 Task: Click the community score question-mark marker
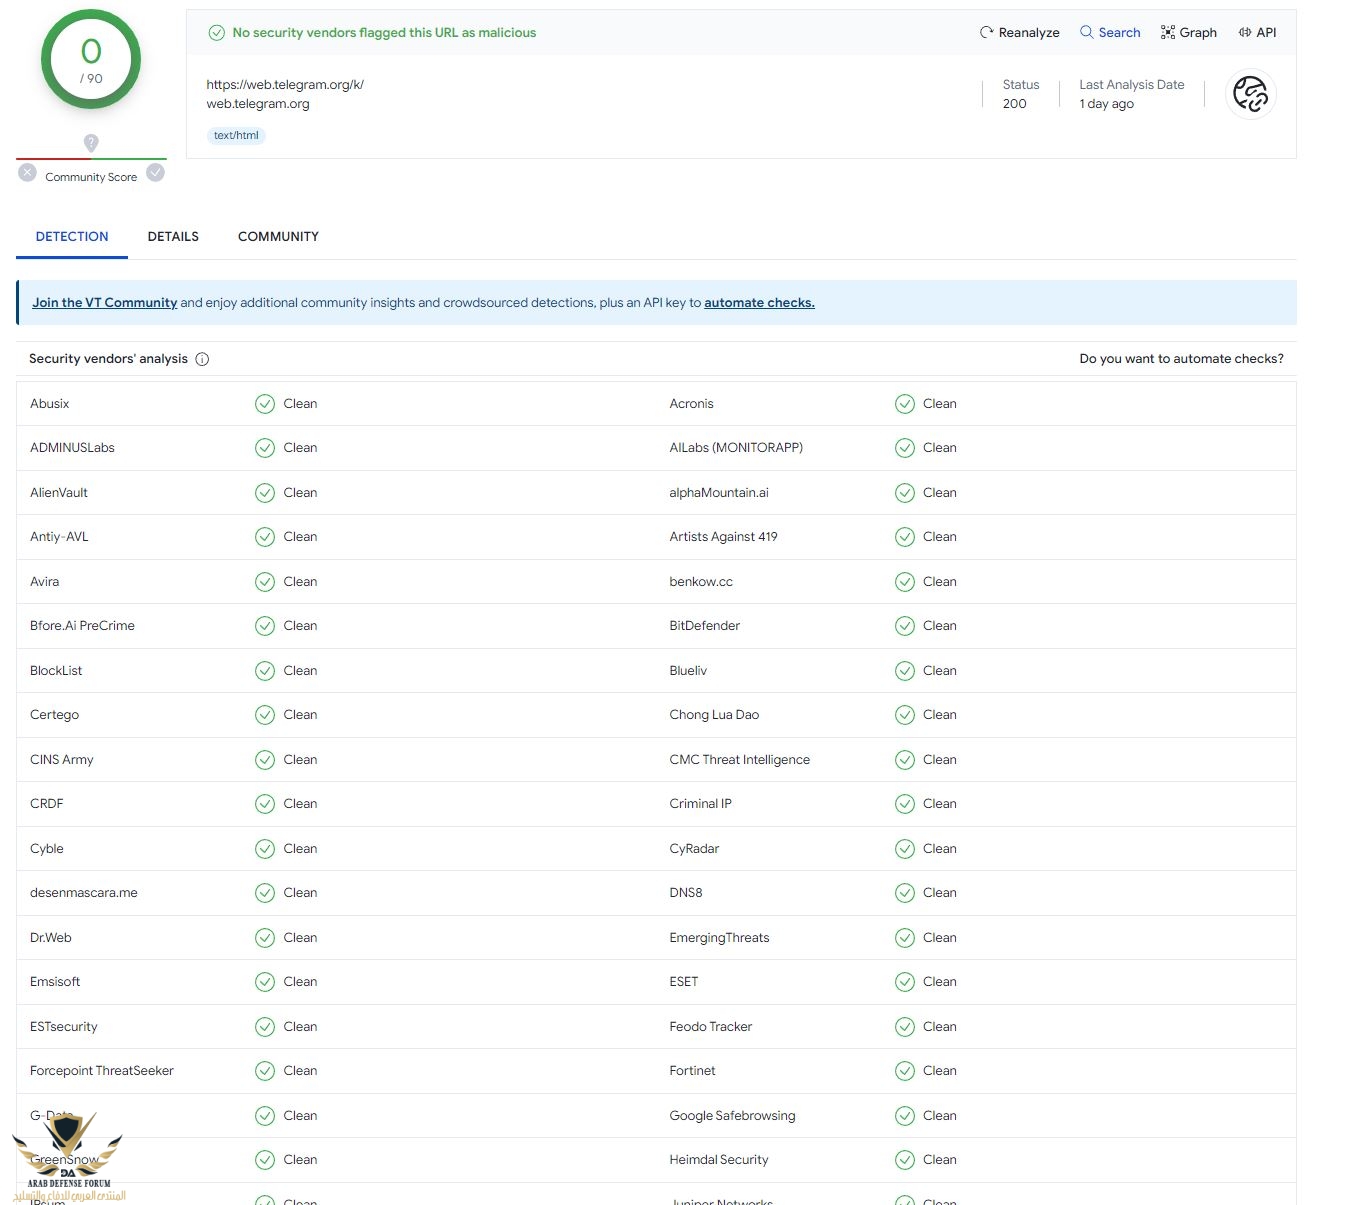pos(91,143)
